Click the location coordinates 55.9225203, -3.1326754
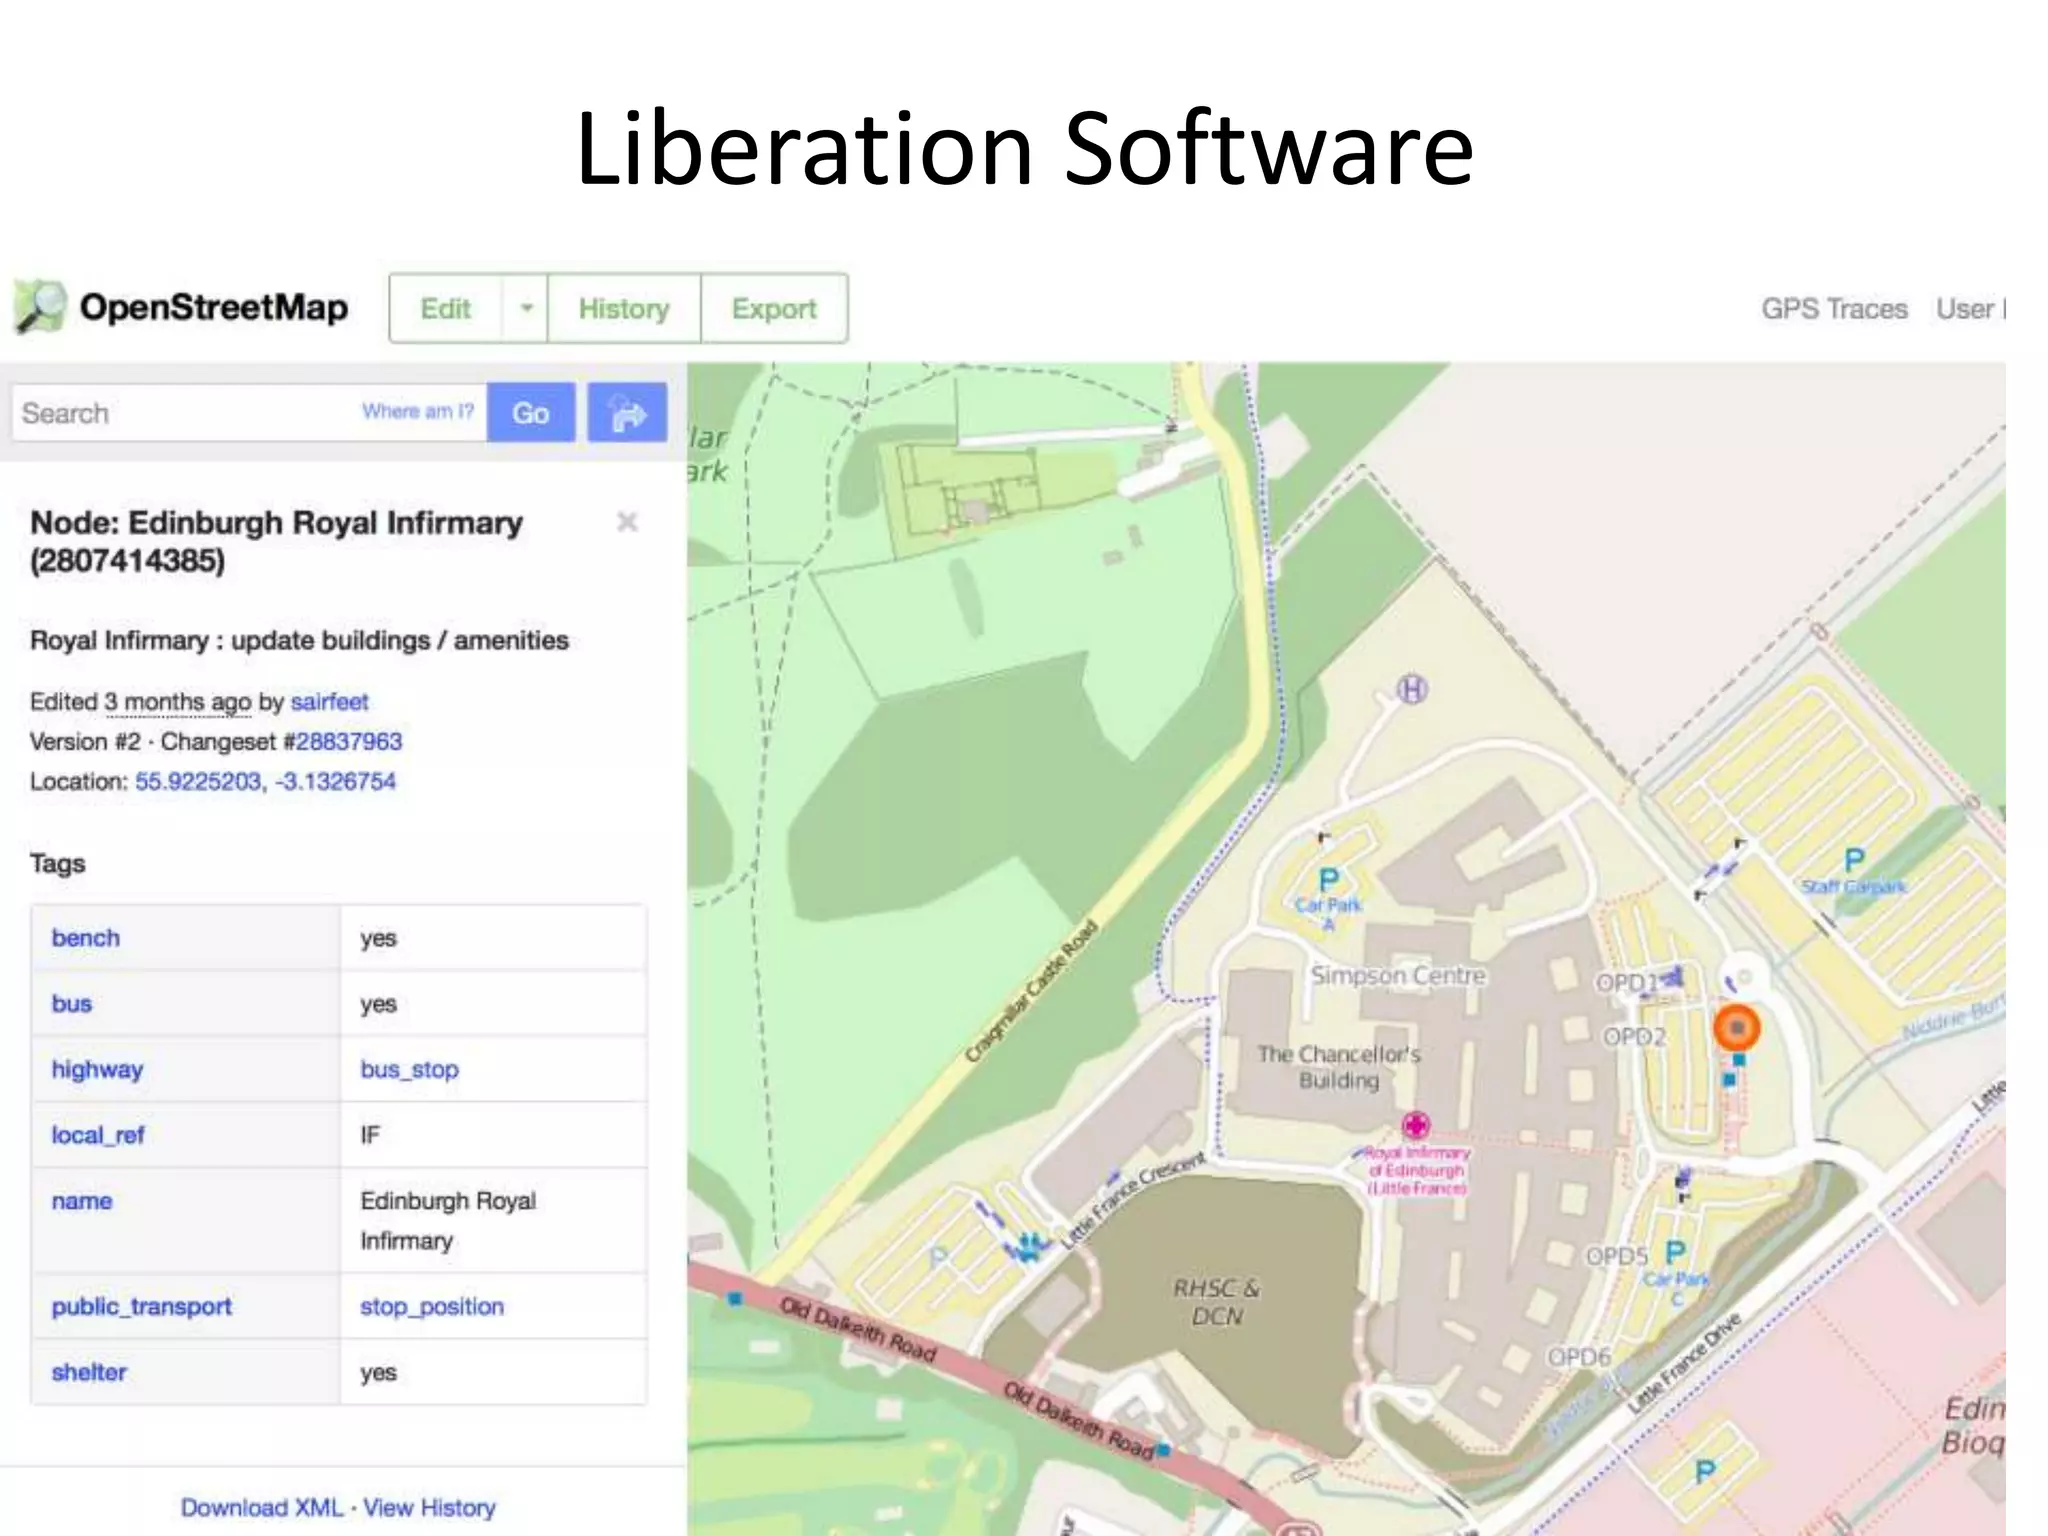The width and height of the screenshot is (2048, 1536). pos(265,782)
